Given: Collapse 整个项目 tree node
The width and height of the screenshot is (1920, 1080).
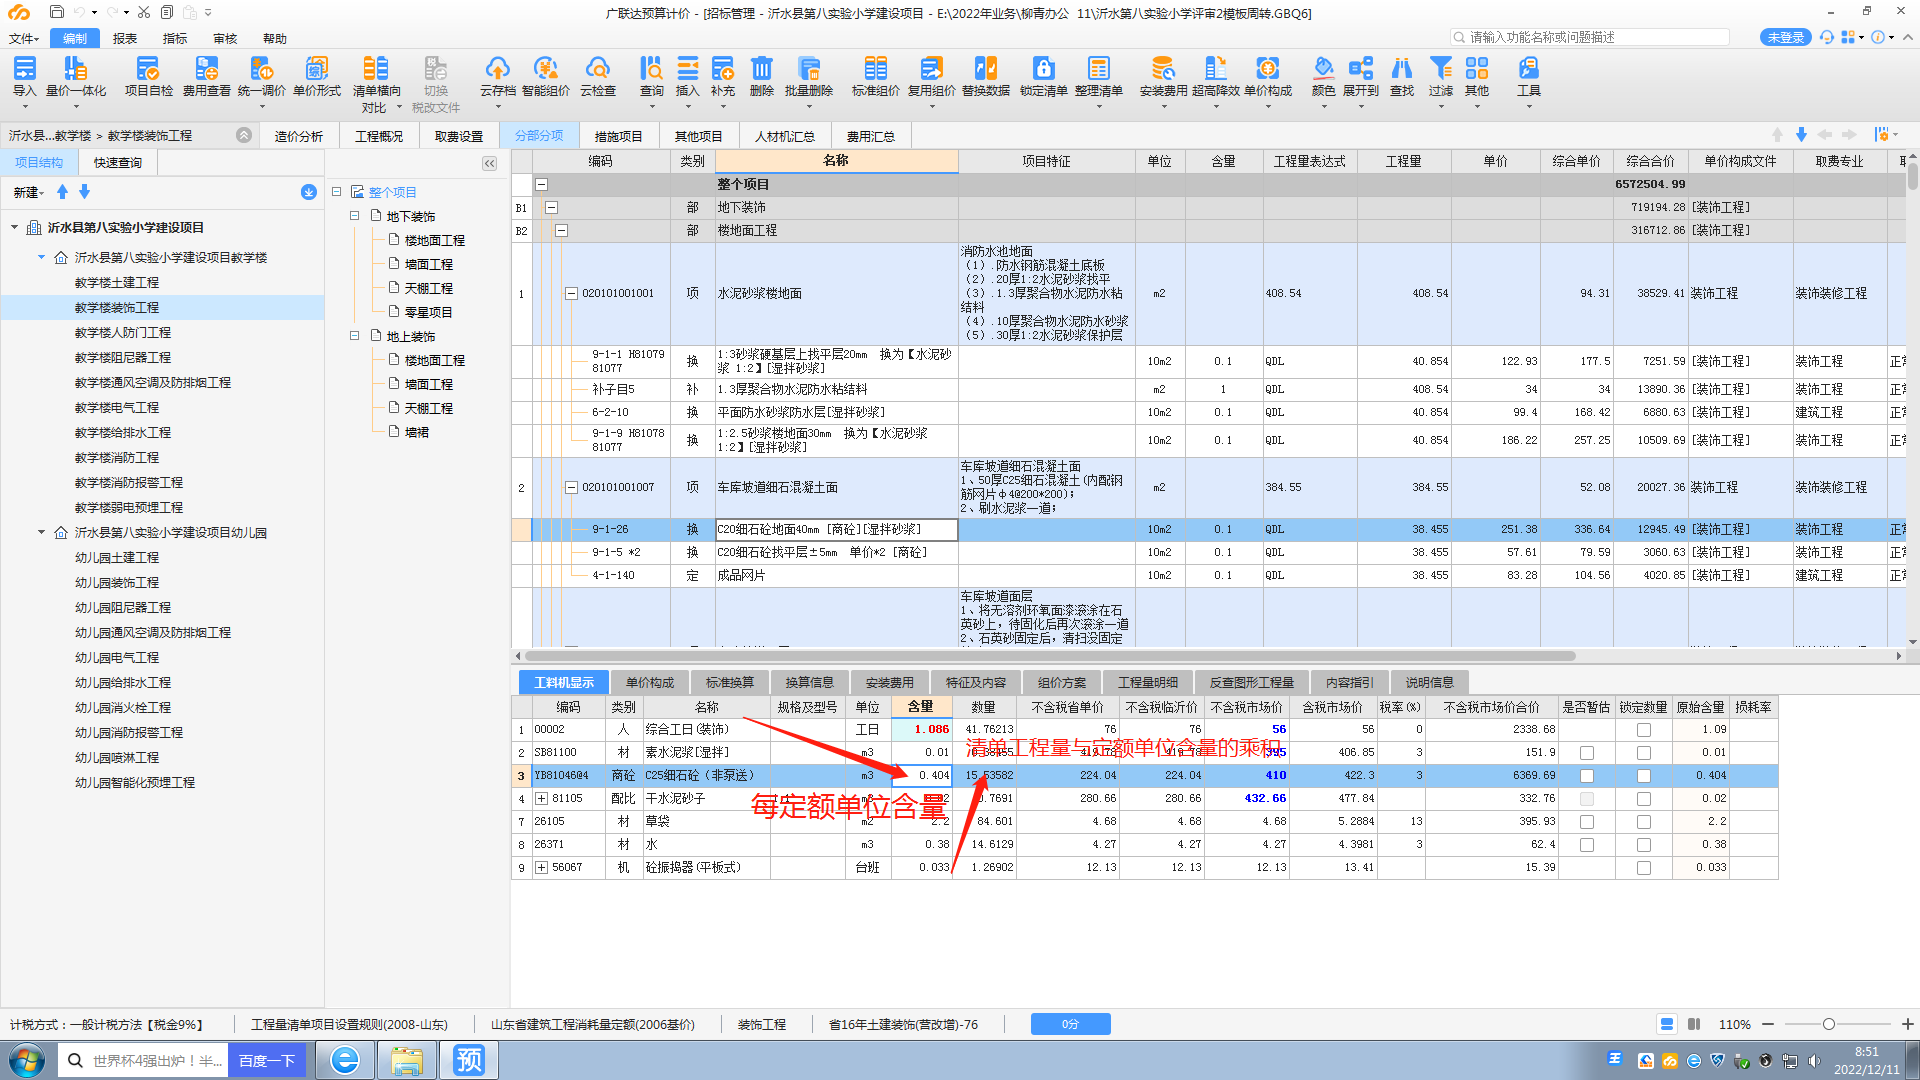Looking at the screenshot, I should point(337,192).
